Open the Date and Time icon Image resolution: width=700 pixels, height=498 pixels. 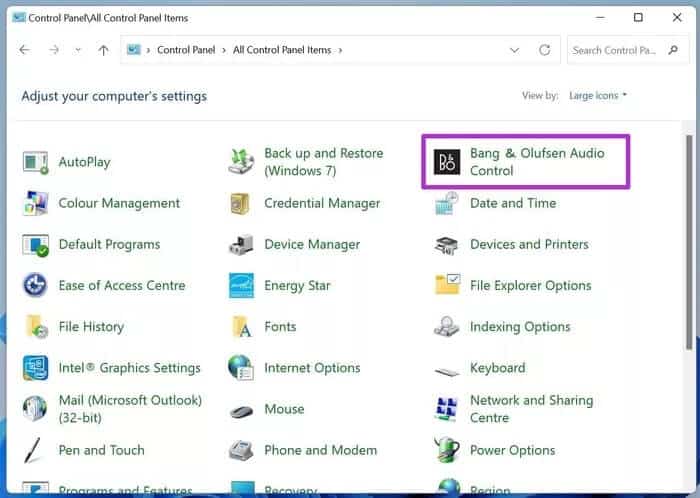click(446, 203)
